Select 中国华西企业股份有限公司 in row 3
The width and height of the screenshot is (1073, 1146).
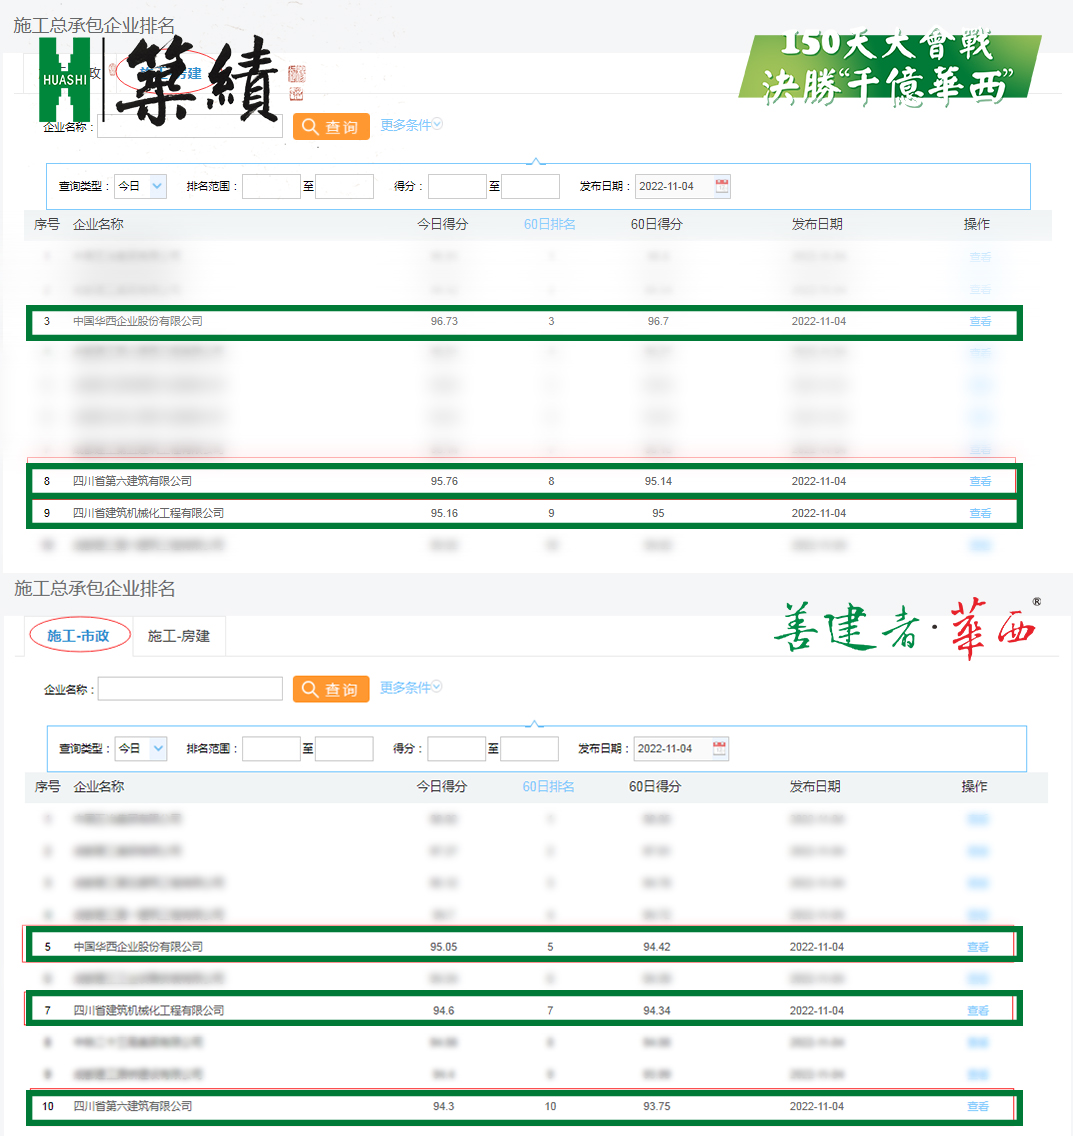click(x=137, y=322)
